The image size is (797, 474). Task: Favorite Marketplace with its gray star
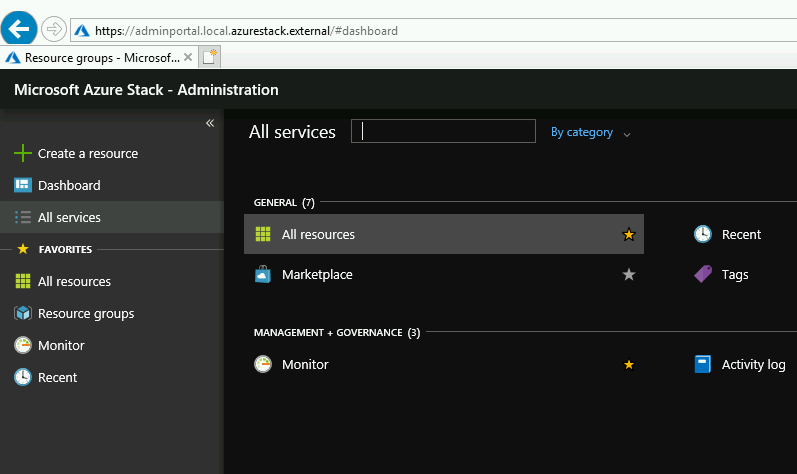tap(629, 275)
